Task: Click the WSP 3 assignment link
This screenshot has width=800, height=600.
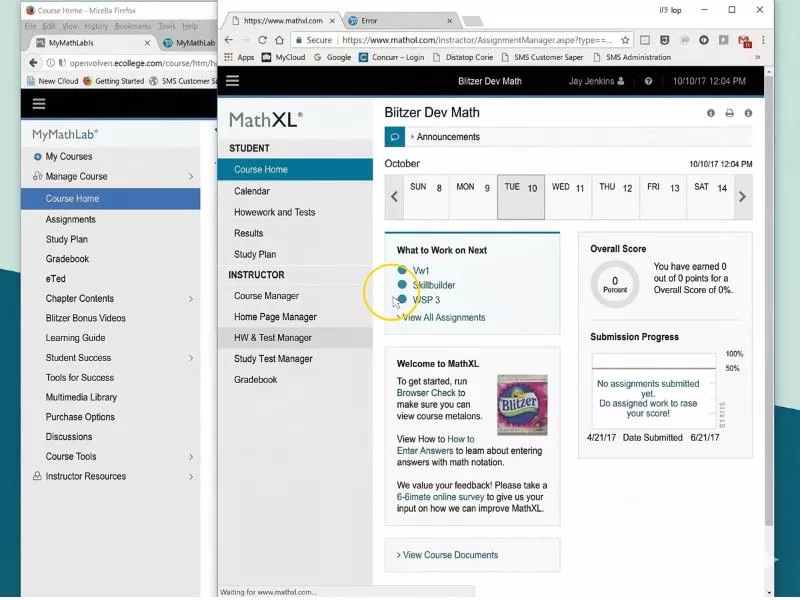Action: [426, 300]
